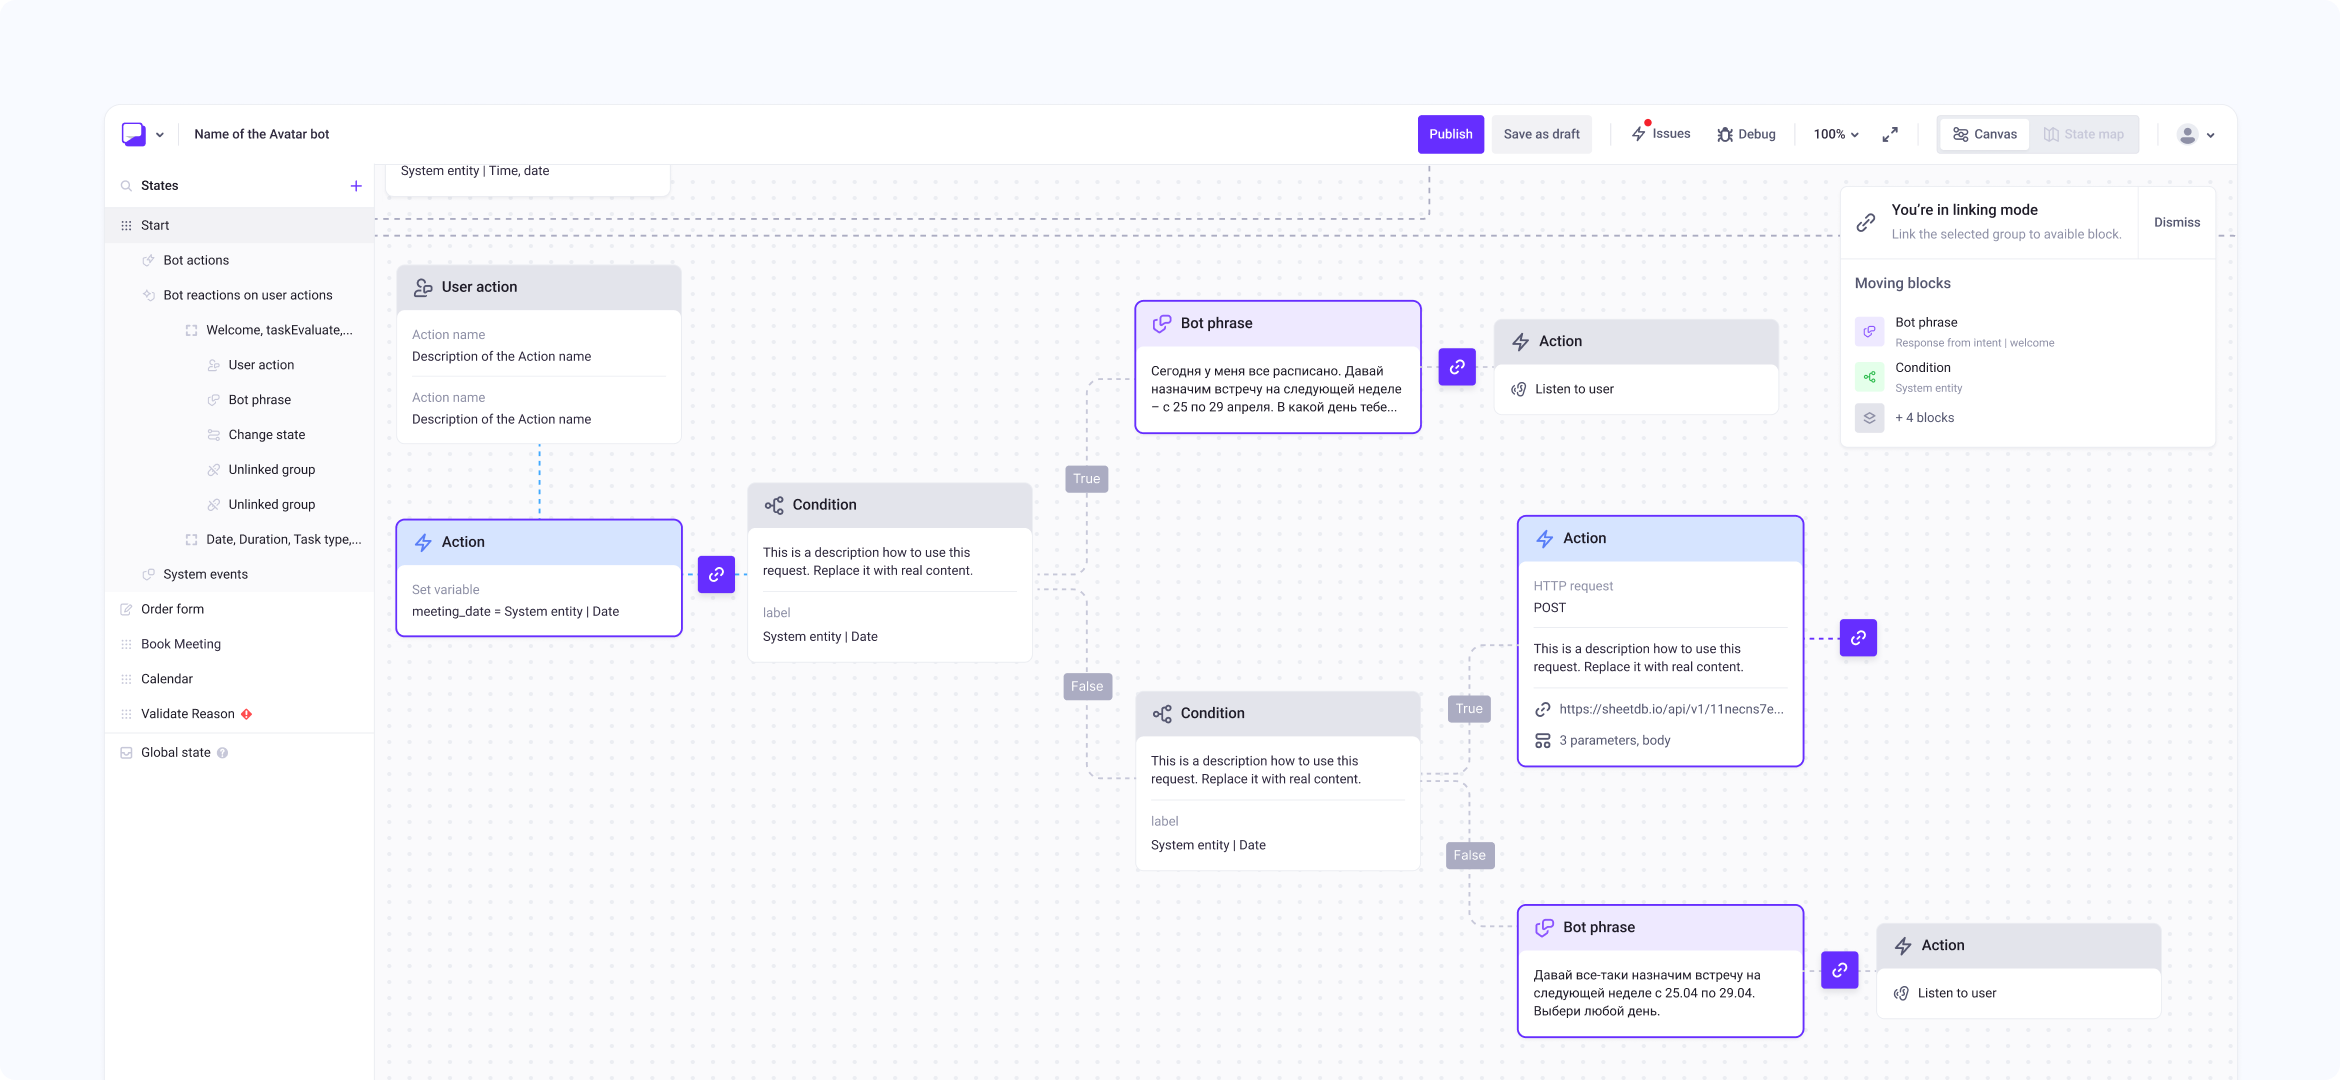
Task: Open the Issues panel
Action: [x=1661, y=134]
